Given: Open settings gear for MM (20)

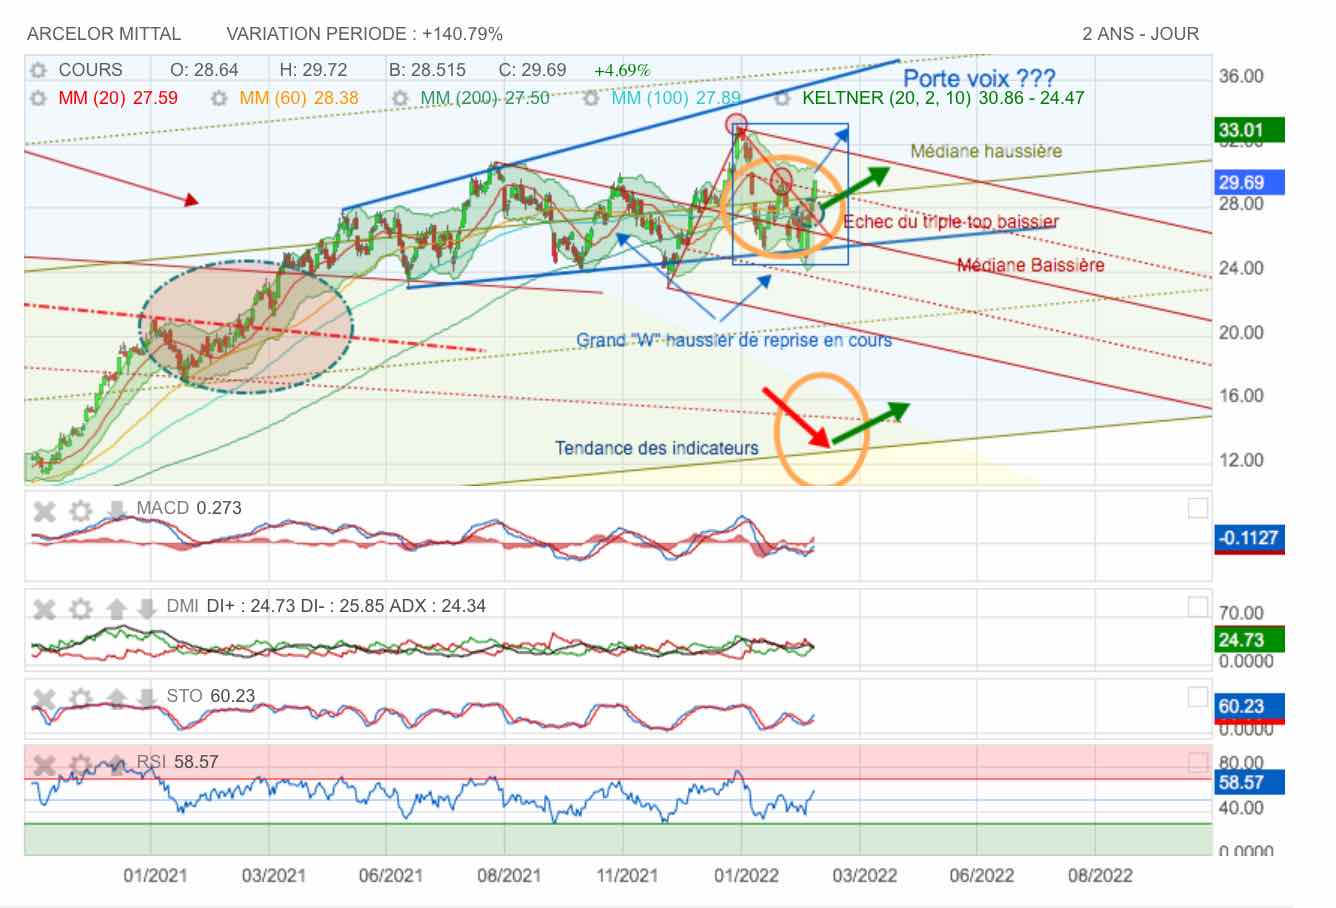Looking at the screenshot, I should (38, 98).
